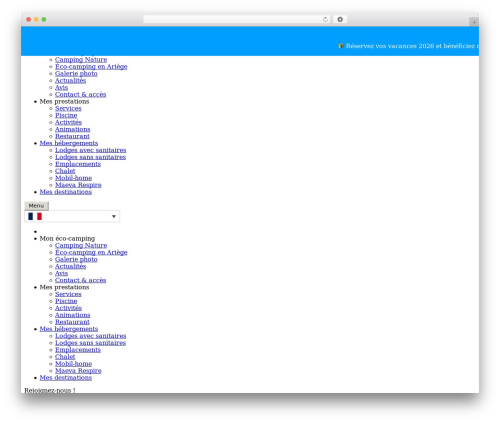Open Lodges avec sanitaires link above the Menu button

90,150
